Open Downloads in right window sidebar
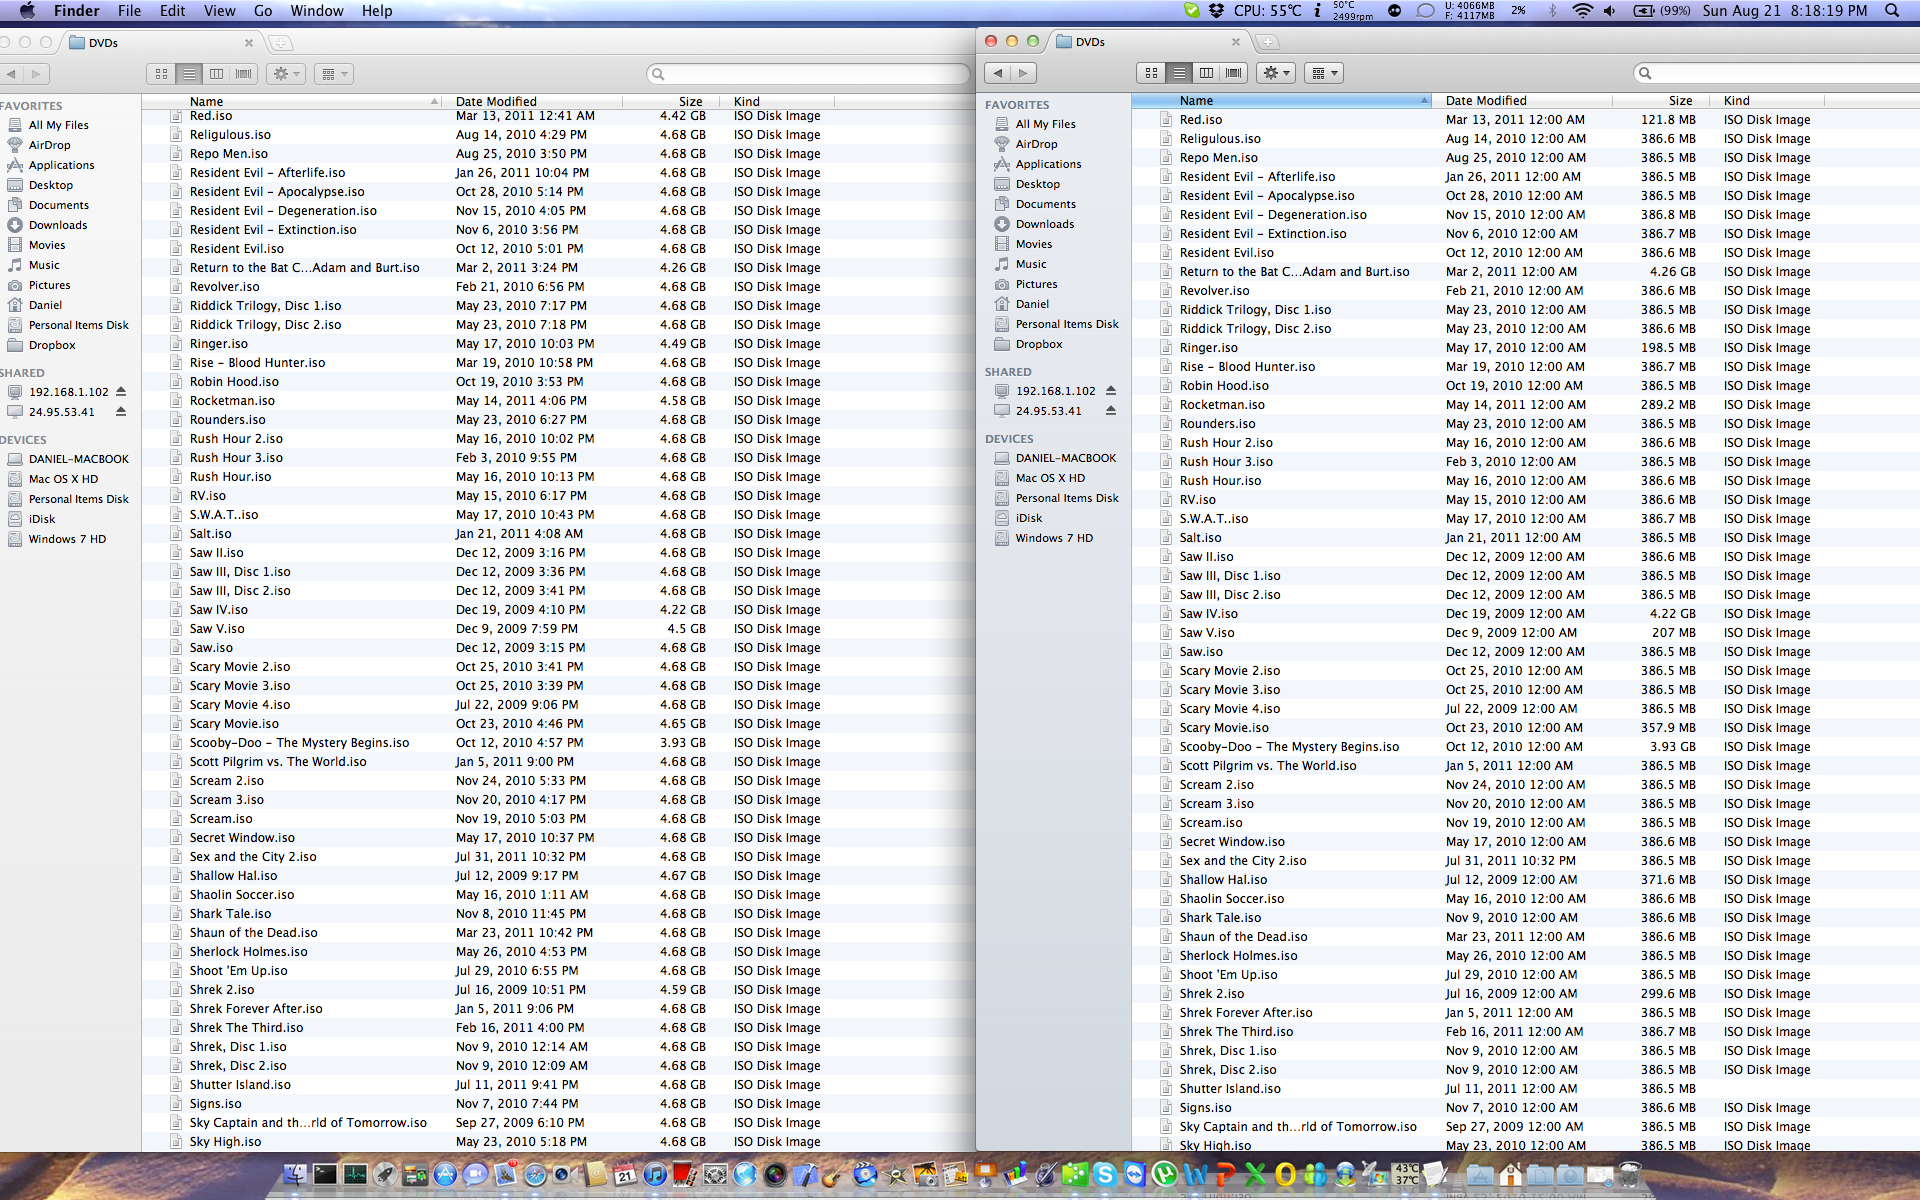Viewport: 1920px width, 1200px height. (x=1045, y=224)
